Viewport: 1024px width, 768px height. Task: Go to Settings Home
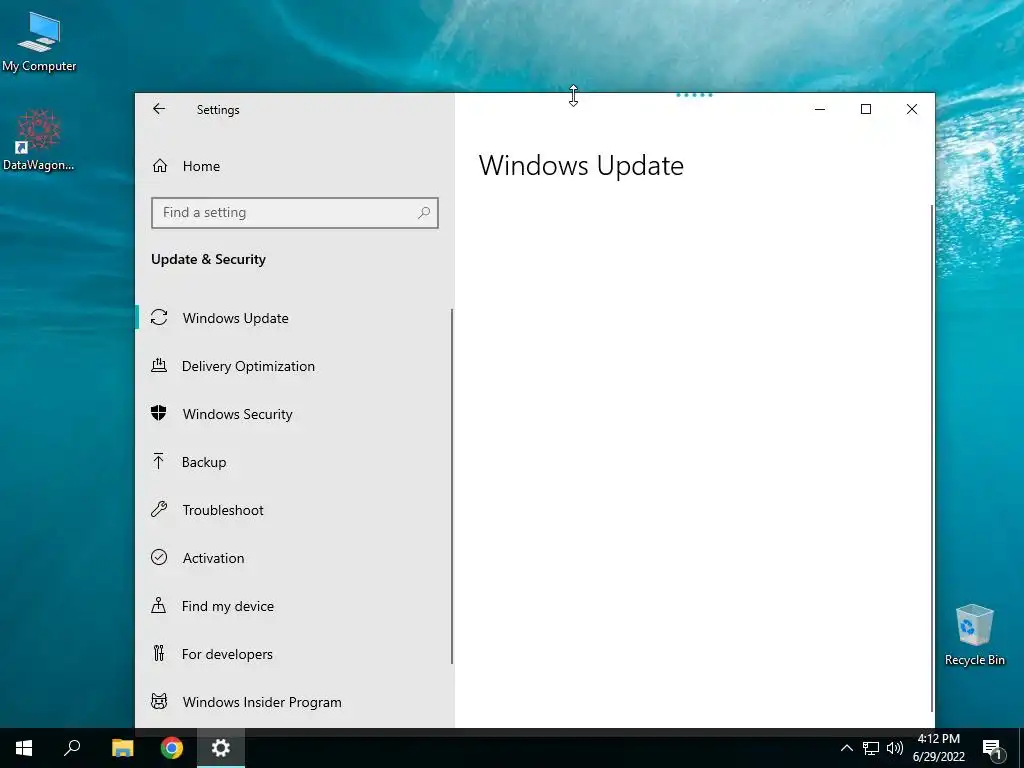295,166
